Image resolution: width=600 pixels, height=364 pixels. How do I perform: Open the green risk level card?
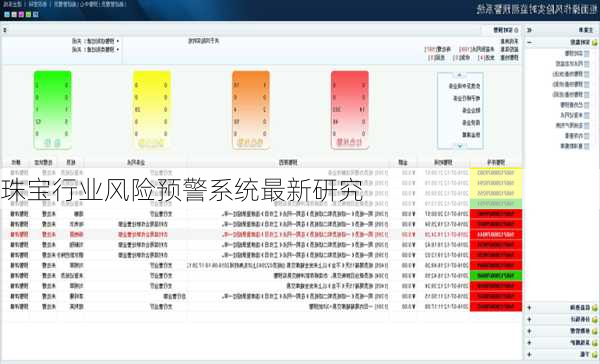coord(52,110)
